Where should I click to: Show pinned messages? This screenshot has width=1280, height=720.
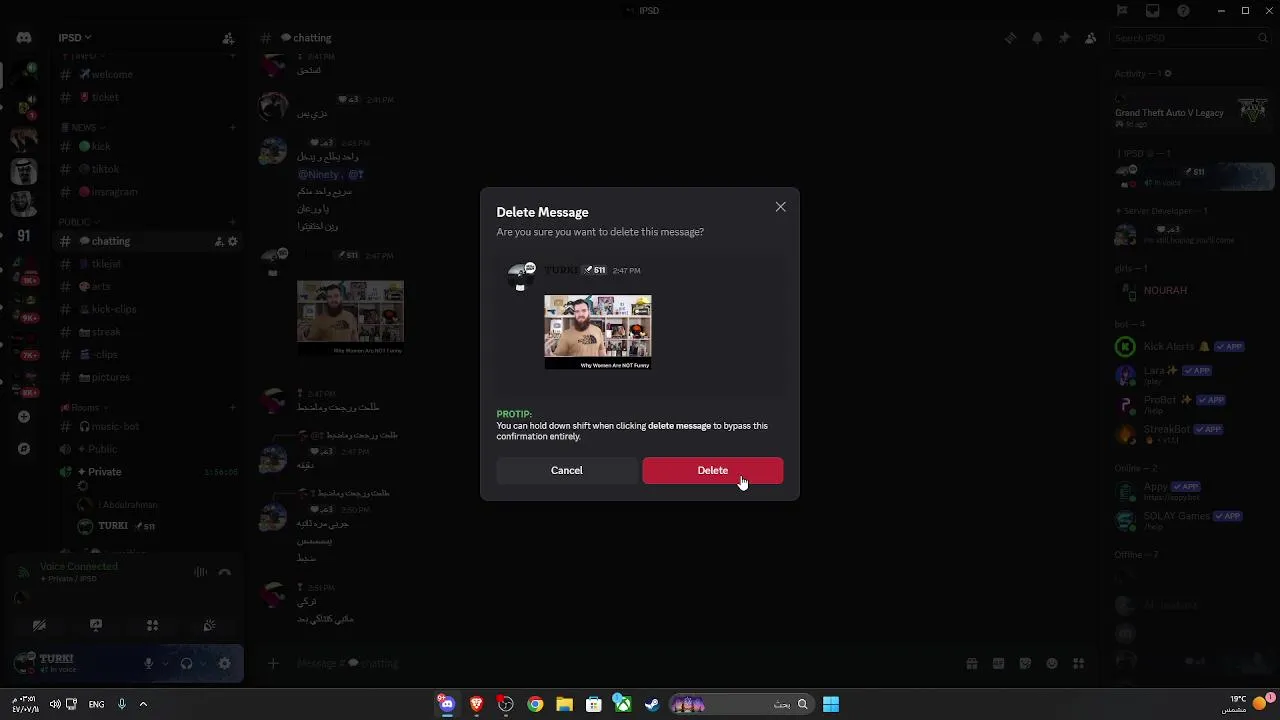point(1064,38)
